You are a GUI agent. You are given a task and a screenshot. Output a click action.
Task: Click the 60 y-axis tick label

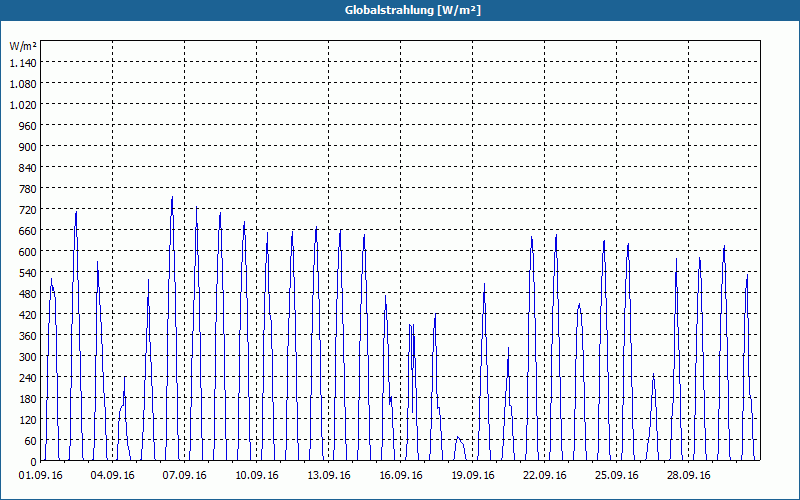[x=30, y=440]
